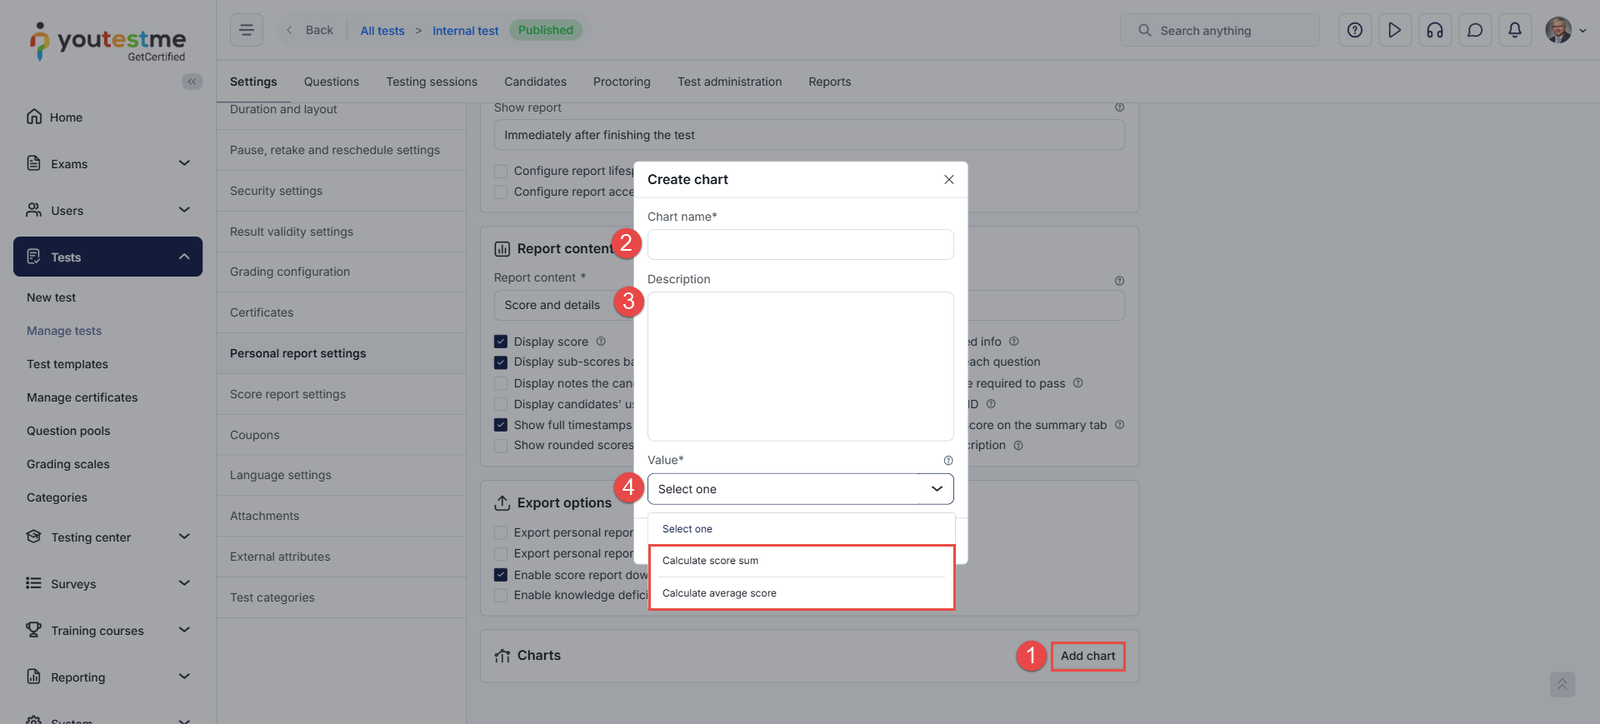Choose Calculate average score option
Image resolution: width=1600 pixels, height=724 pixels.
[719, 593]
